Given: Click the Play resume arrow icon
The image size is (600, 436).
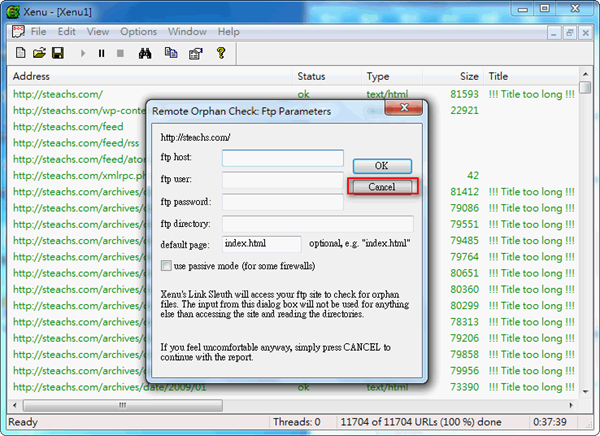Looking at the screenshot, I should click(x=83, y=53).
